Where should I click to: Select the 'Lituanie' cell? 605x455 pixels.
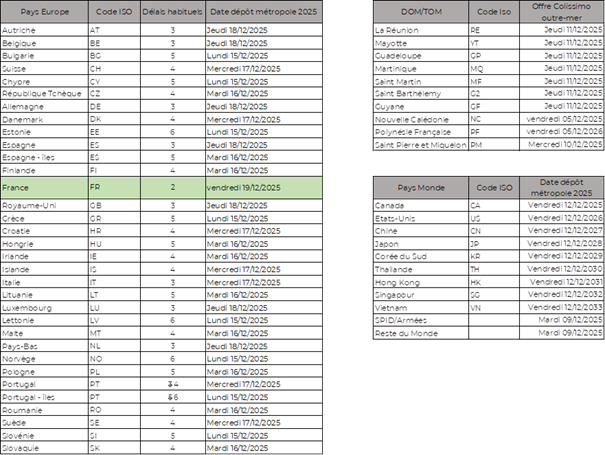(44, 295)
